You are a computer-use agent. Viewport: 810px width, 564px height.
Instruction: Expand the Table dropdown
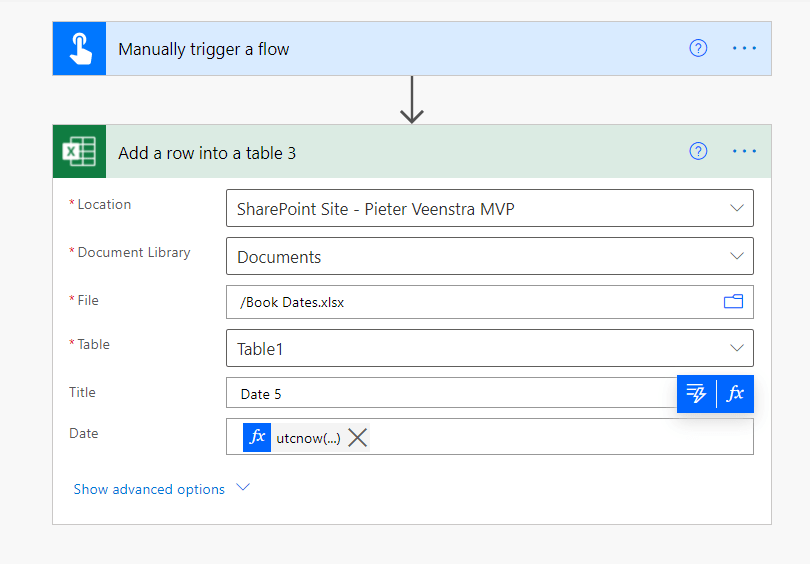pyautogui.click(x=737, y=348)
